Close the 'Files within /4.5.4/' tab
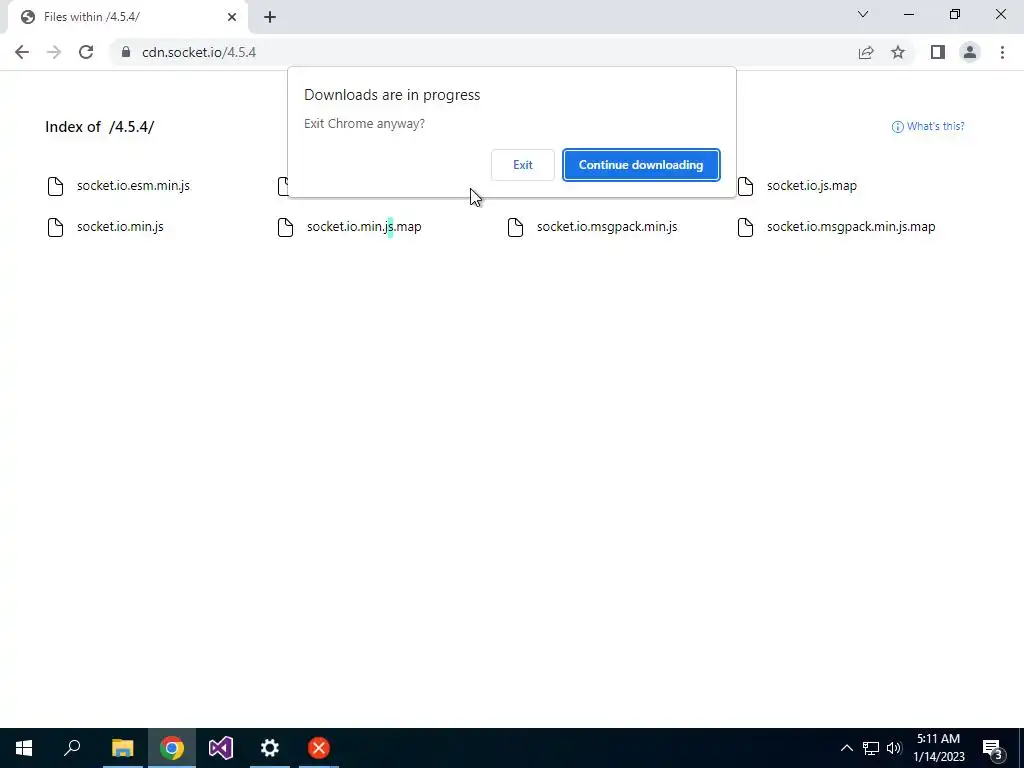 pyautogui.click(x=232, y=17)
